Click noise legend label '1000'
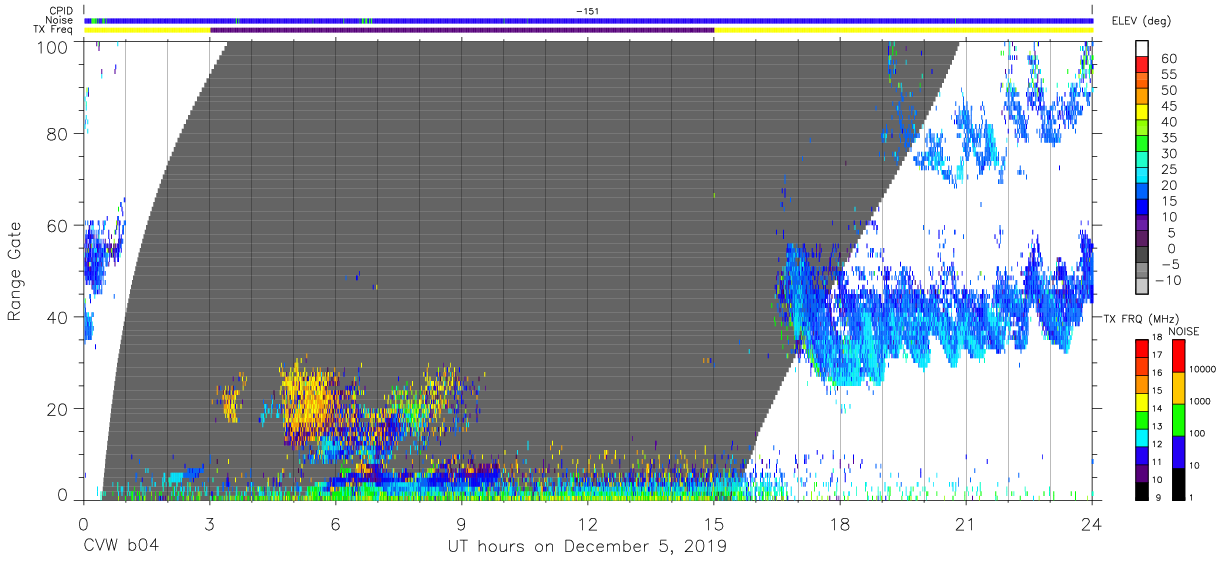Screen dimensions: 1228x567 tap(1201, 402)
